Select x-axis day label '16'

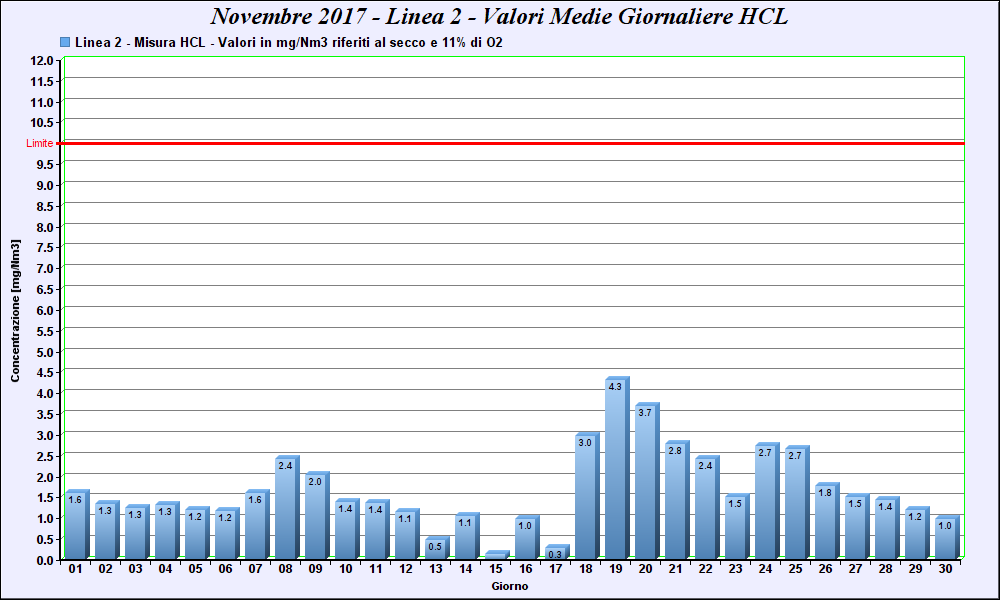click(526, 569)
